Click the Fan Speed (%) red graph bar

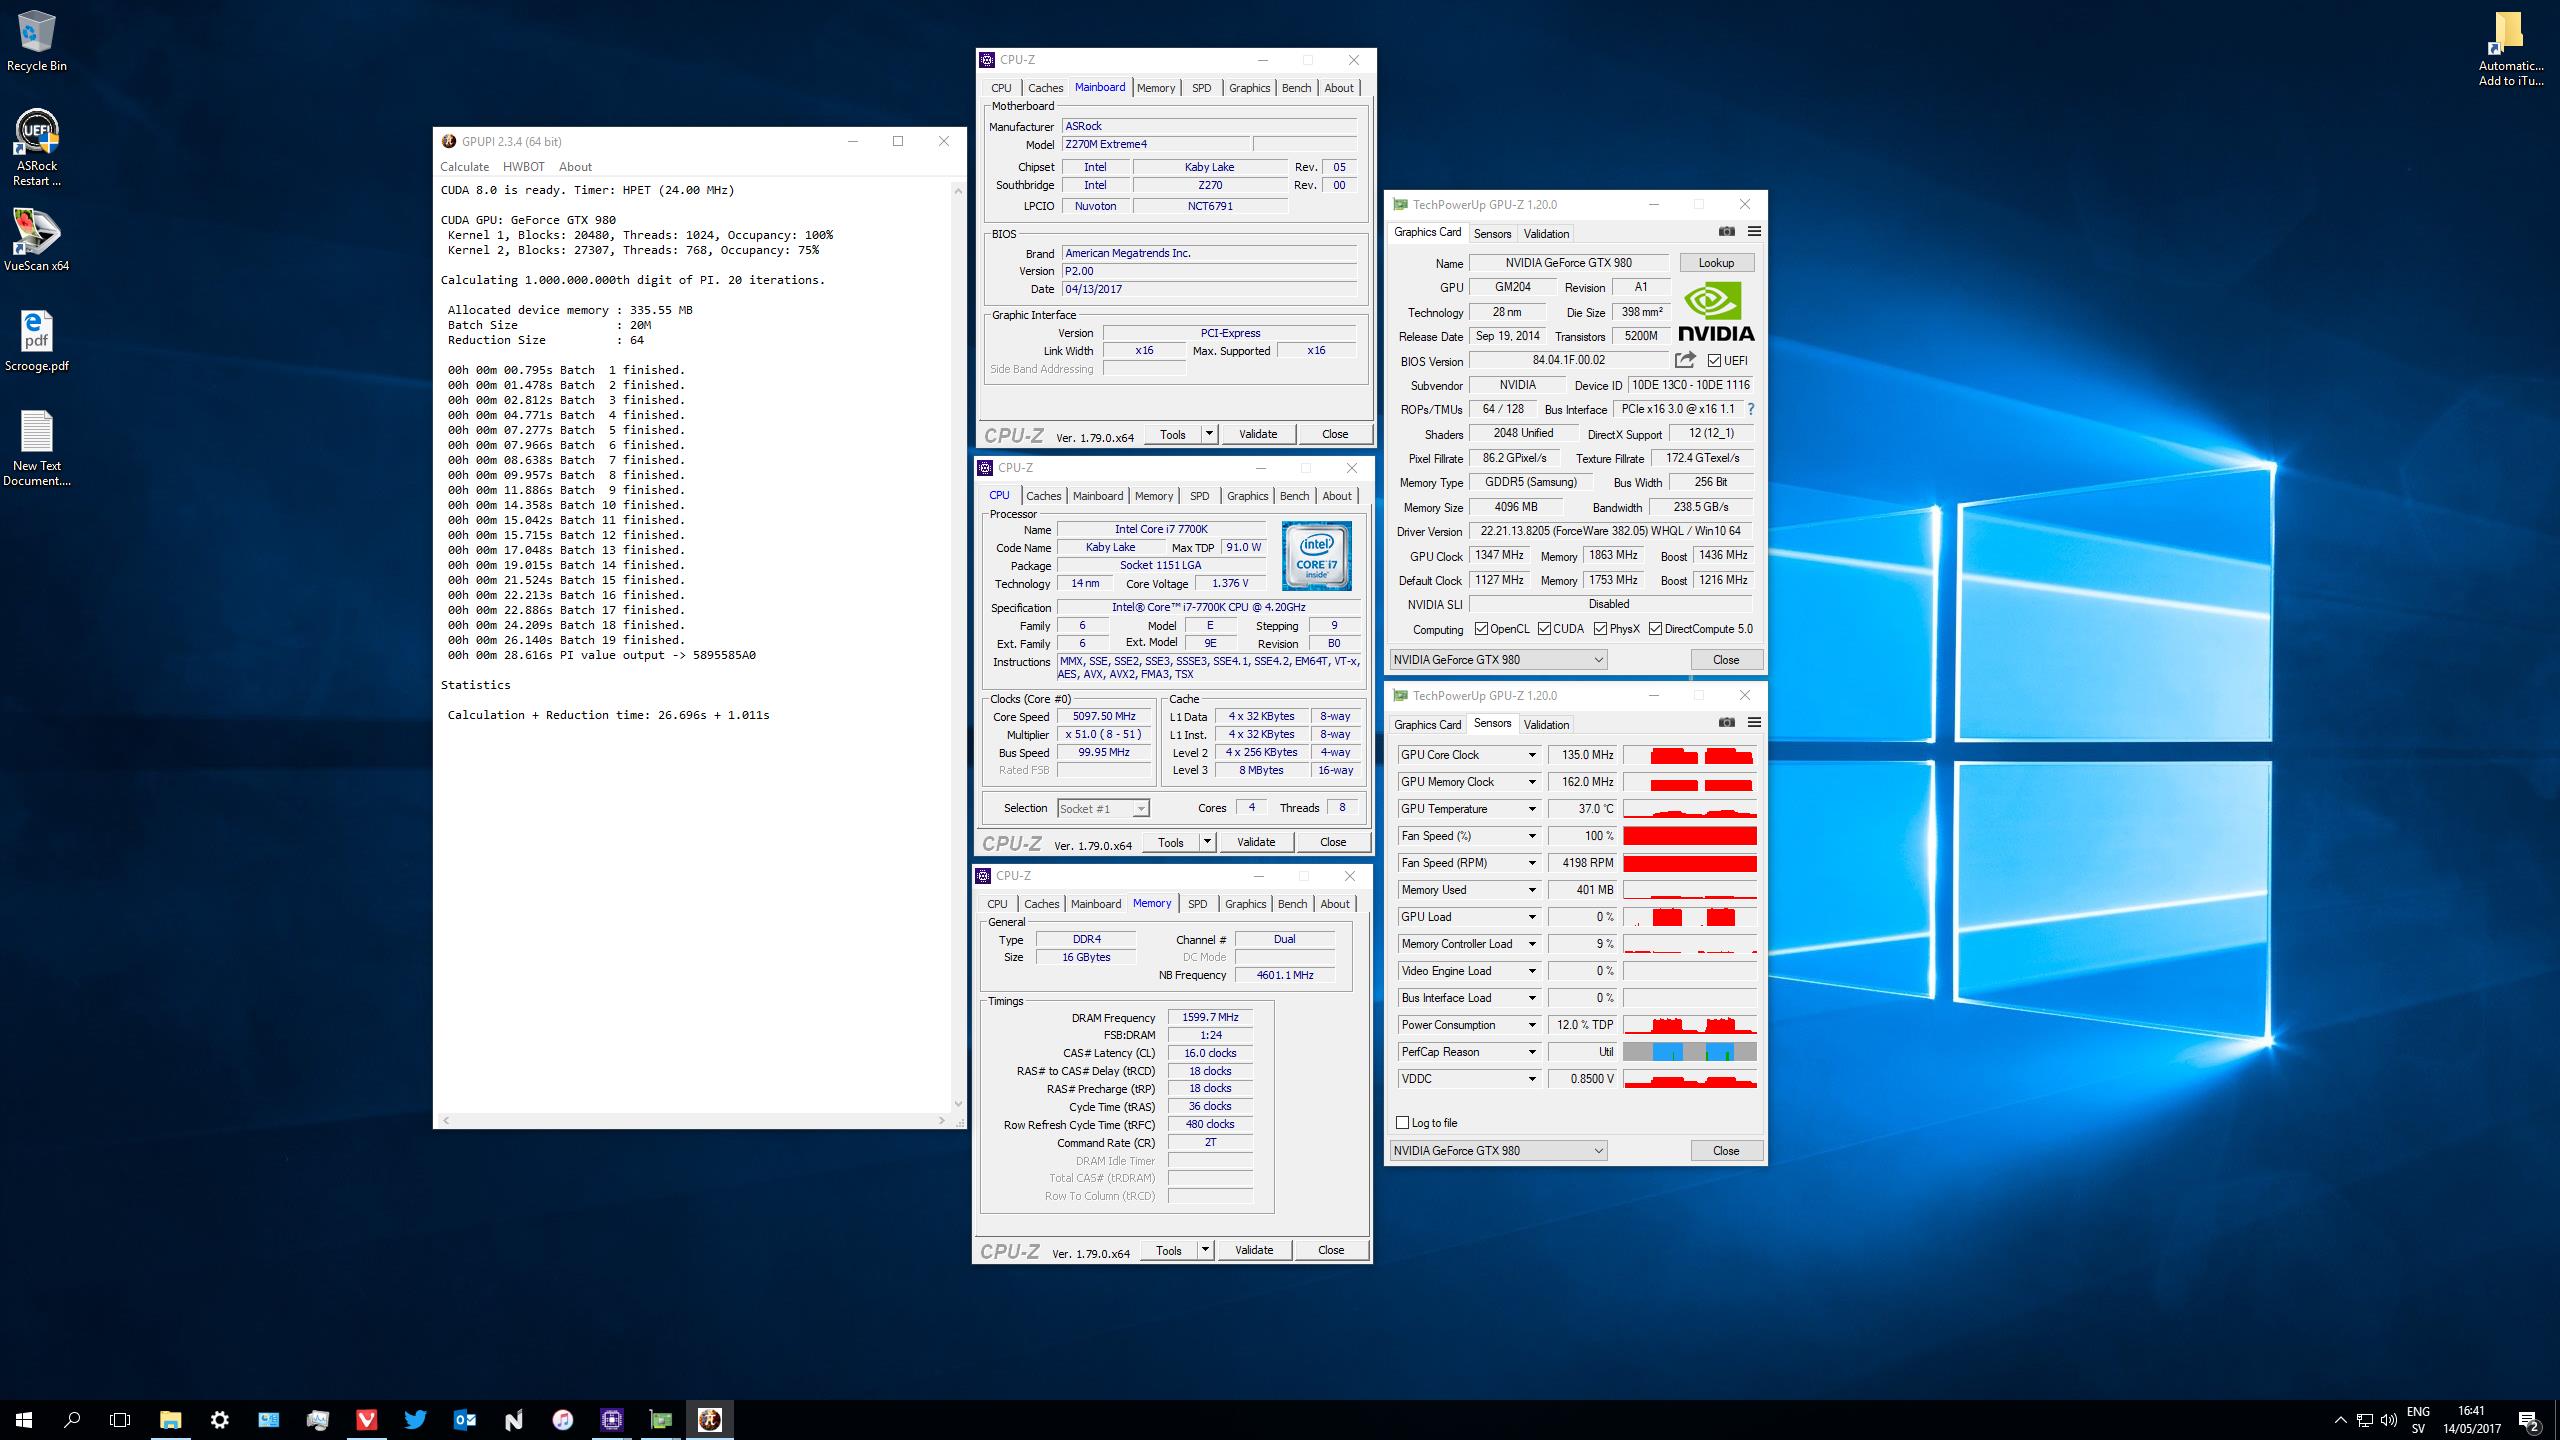1690,836
